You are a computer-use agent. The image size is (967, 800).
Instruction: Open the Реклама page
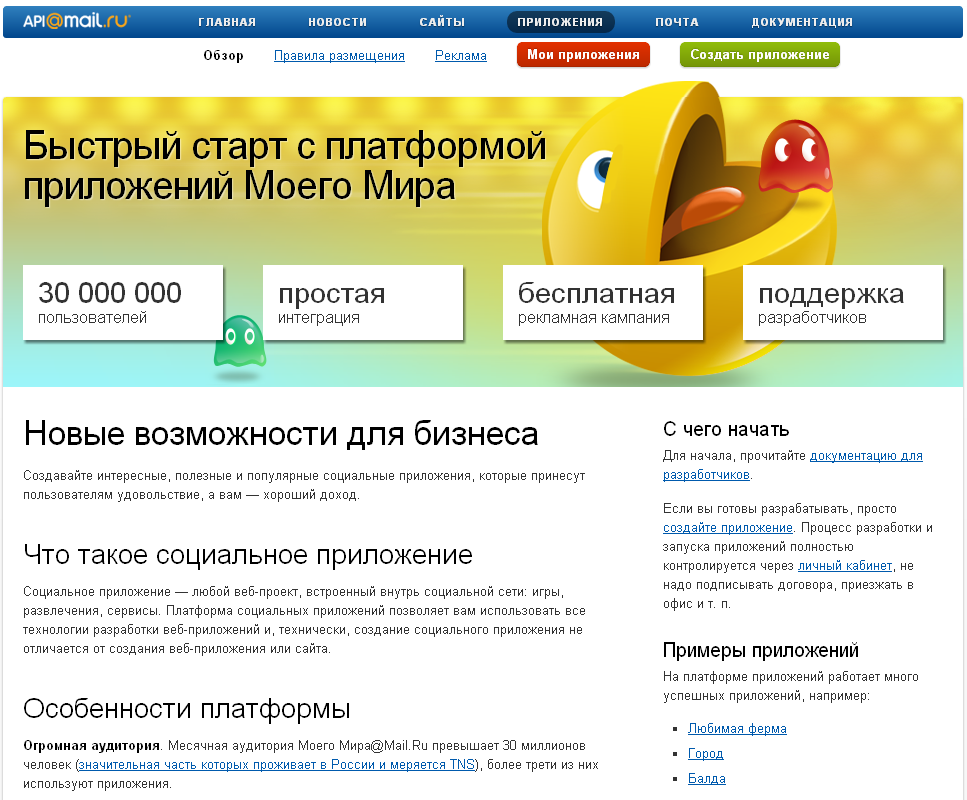tap(460, 56)
